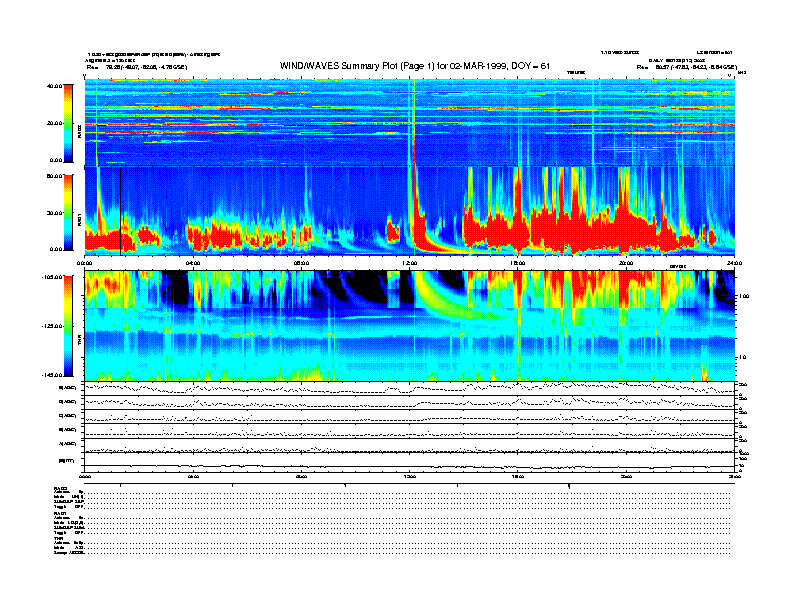Click the 24:00 tick label below RAD1 panel
The width and height of the screenshot is (792, 612).
[734, 263]
